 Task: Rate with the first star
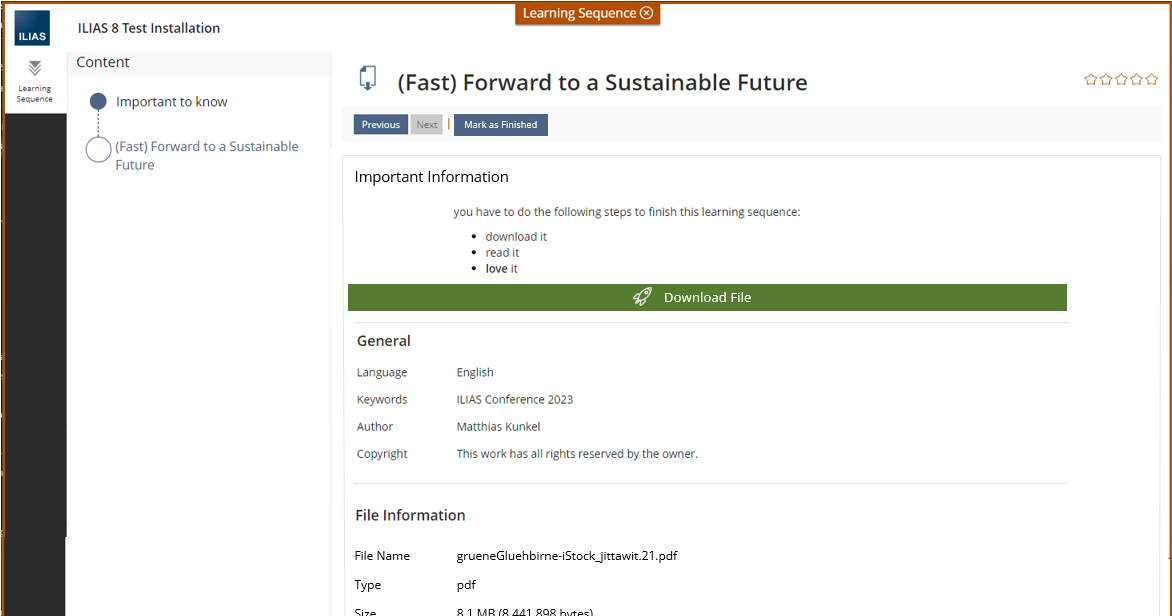point(1091,80)
